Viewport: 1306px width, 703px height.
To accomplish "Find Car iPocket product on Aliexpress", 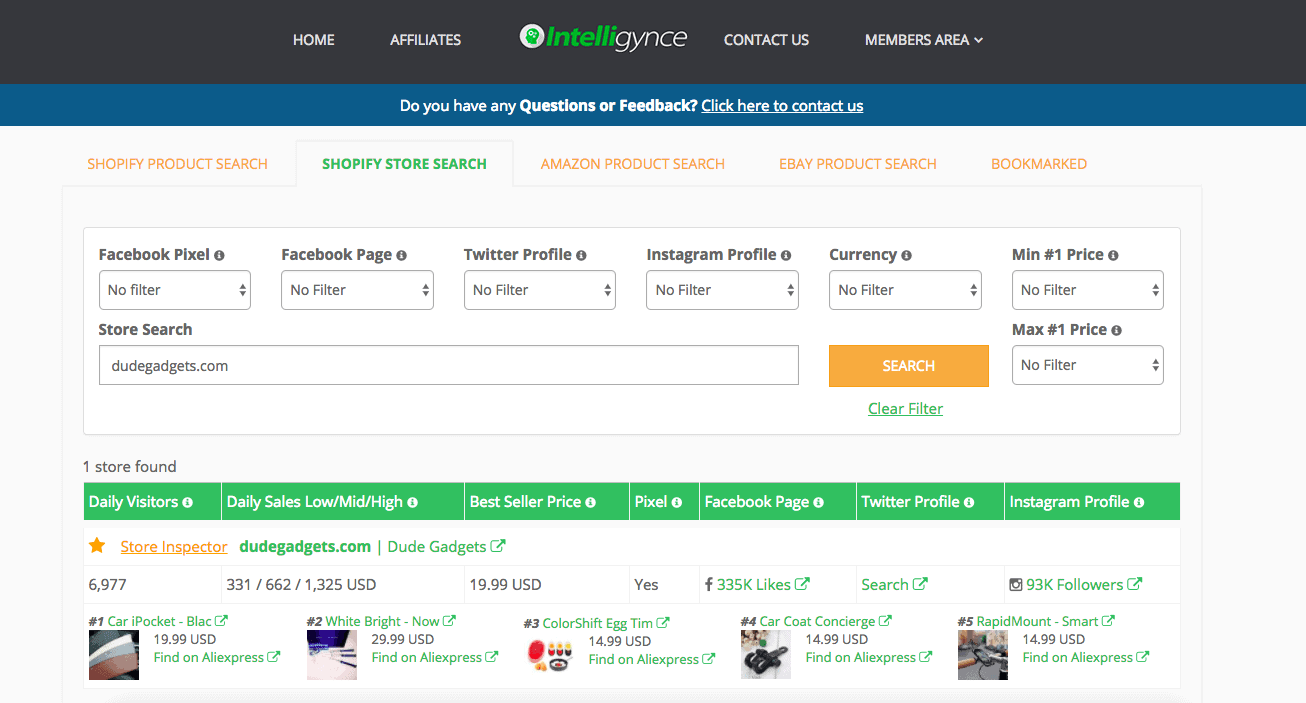I will pyautogui.click(x=216, y=657).
